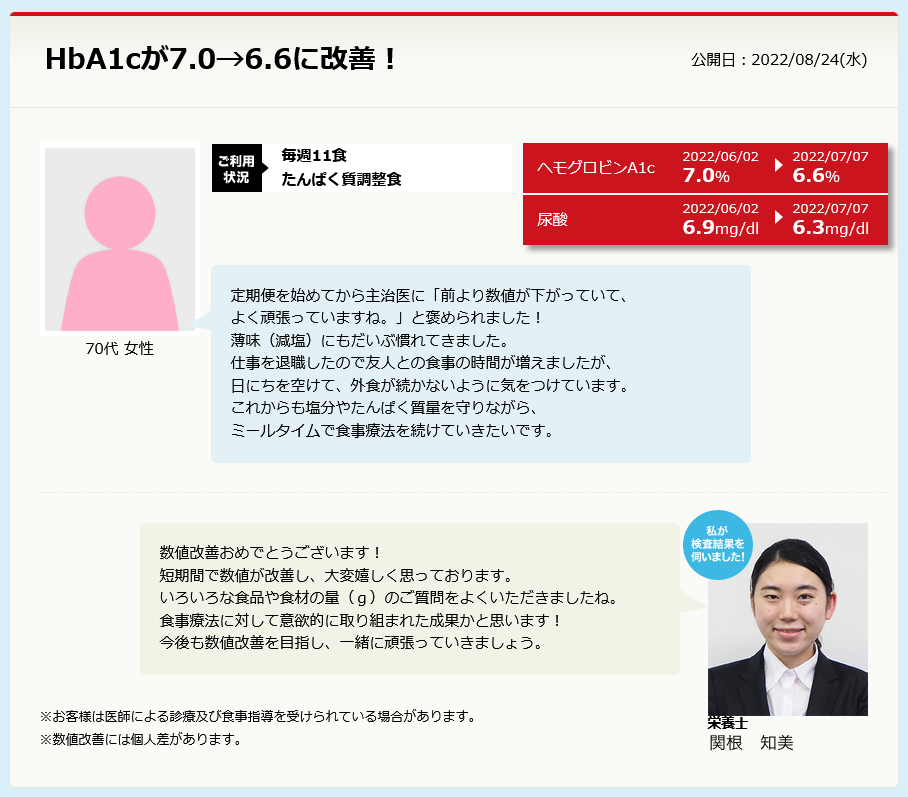Click the white arrow in ヘモグロビンA1c row

click(x=778, y=165)
